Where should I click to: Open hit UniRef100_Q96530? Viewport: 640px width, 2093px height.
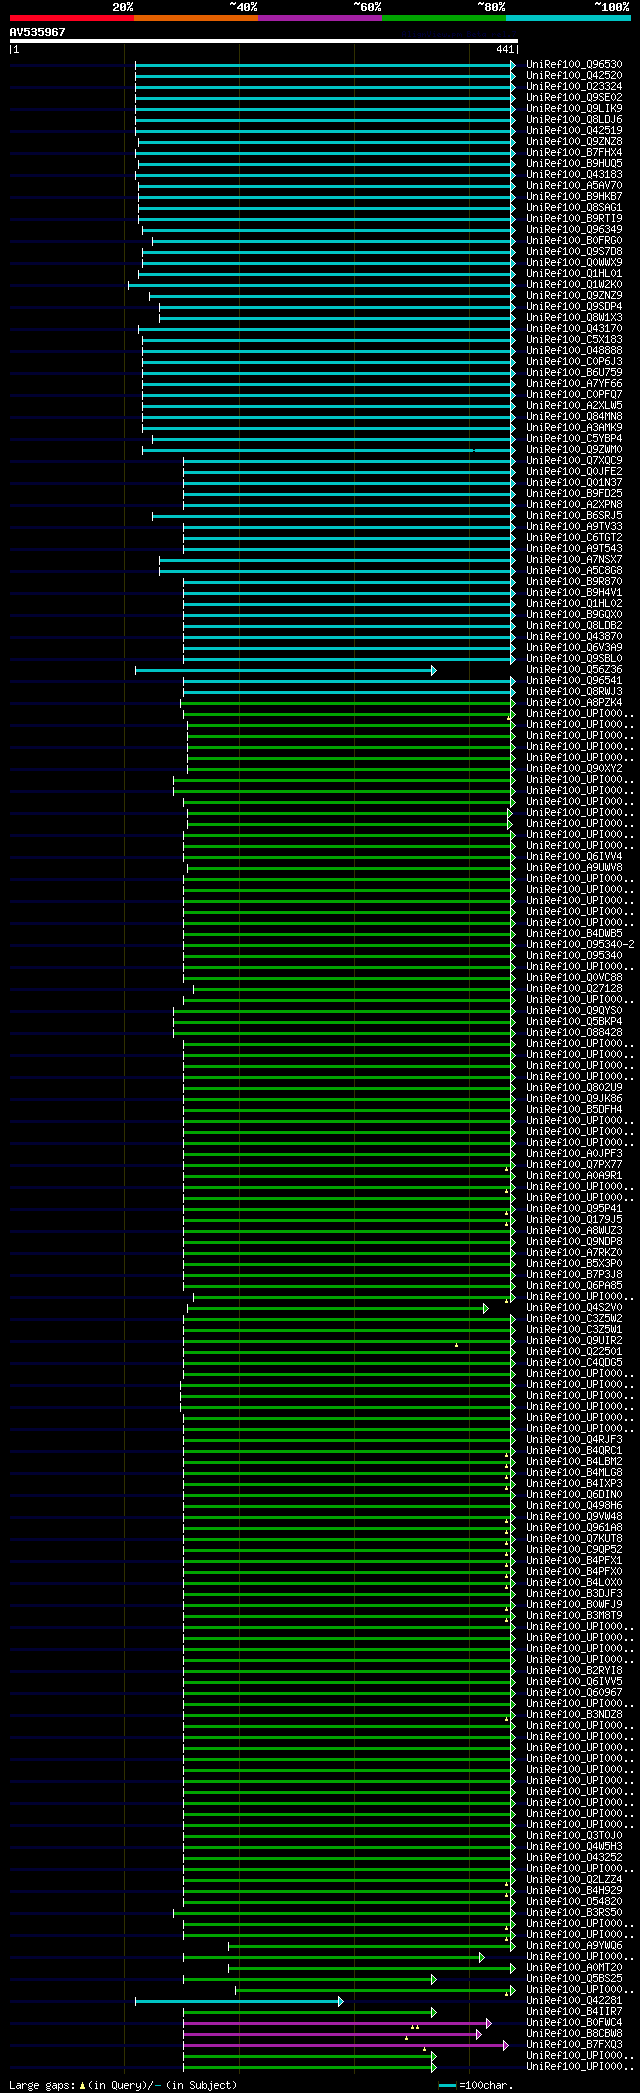[x=574, y=65]
